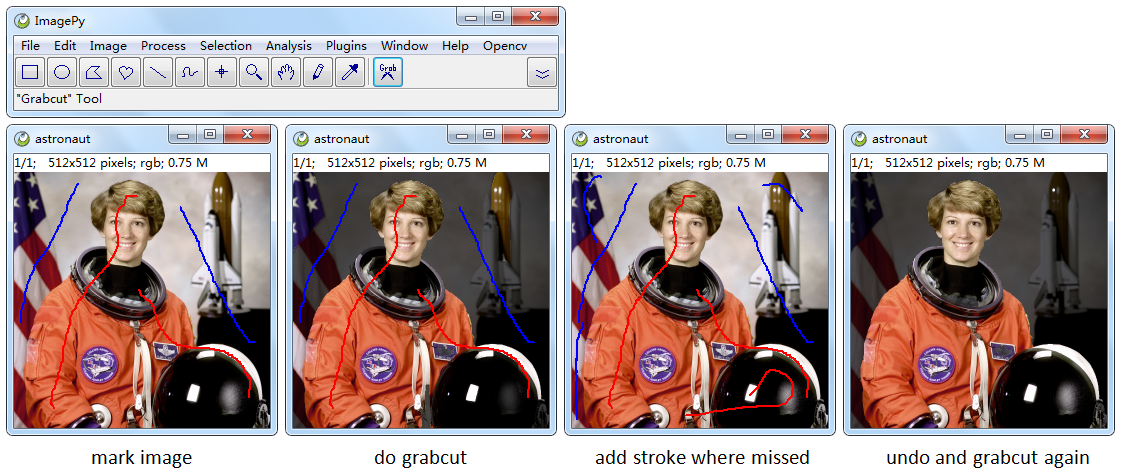Expand the toolbar with double-chevron button
The width and height of the screenshot is (1122, 476).
[x=542, y=72]
